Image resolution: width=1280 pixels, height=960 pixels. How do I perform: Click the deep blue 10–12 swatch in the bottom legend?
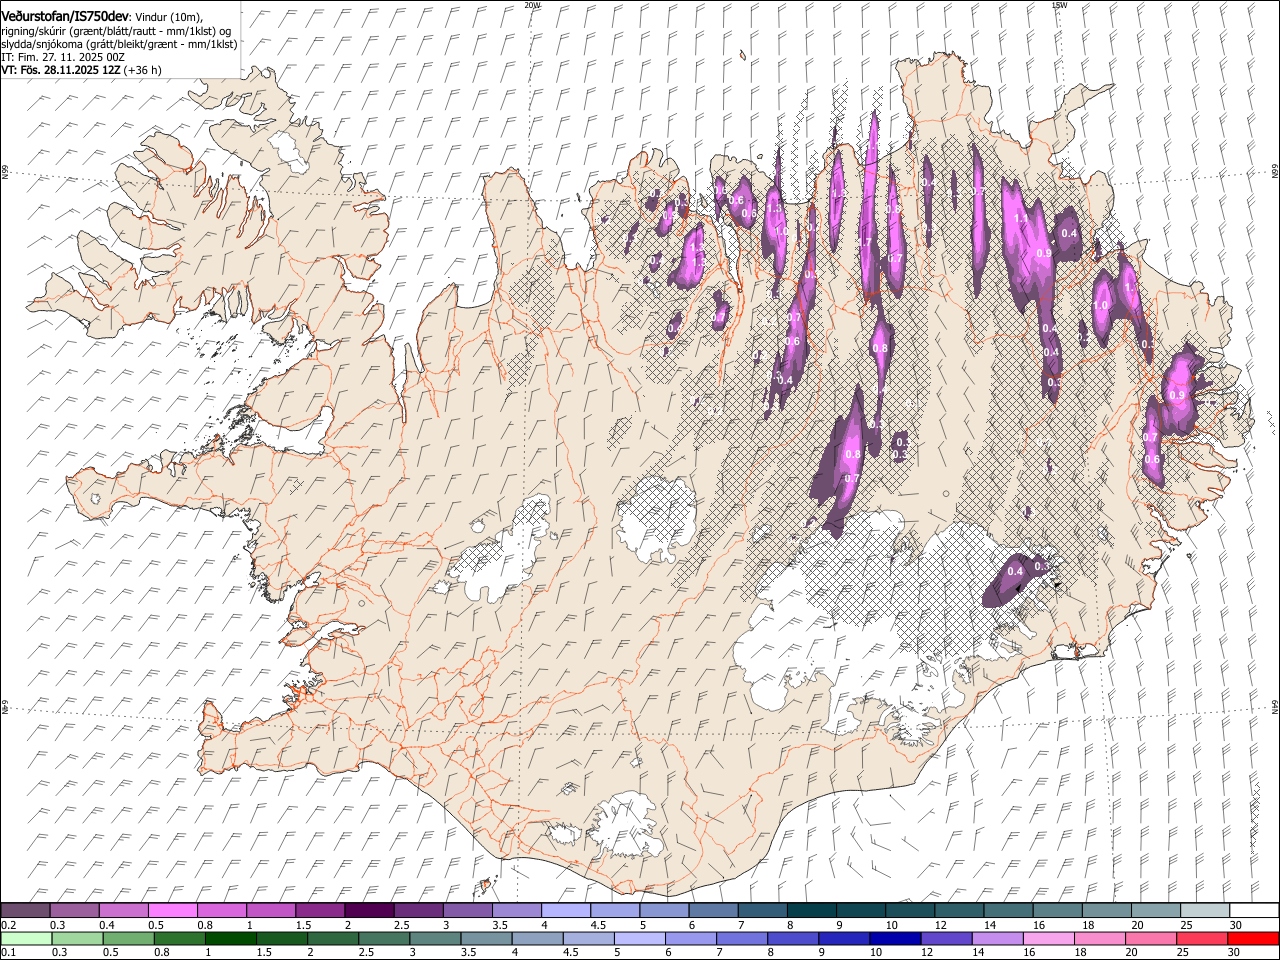(x=895, y=938)
